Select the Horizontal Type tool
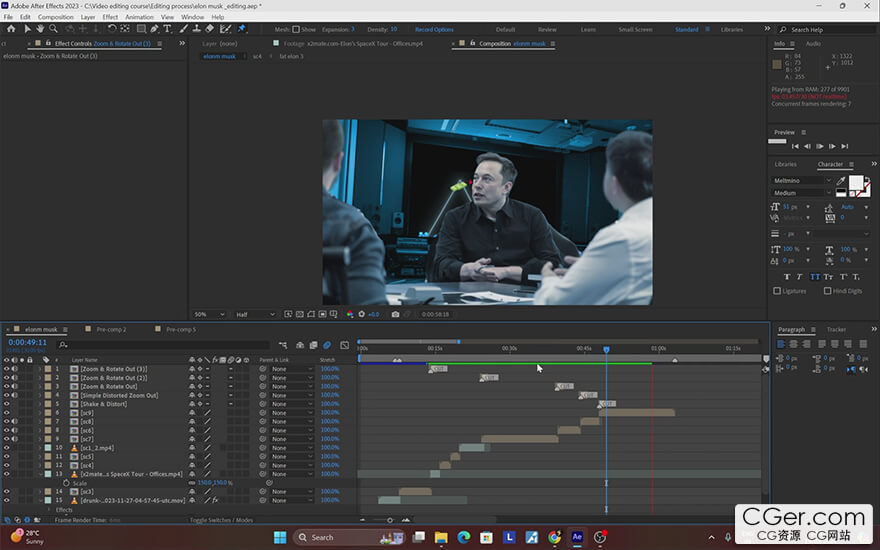 point(167,29)
